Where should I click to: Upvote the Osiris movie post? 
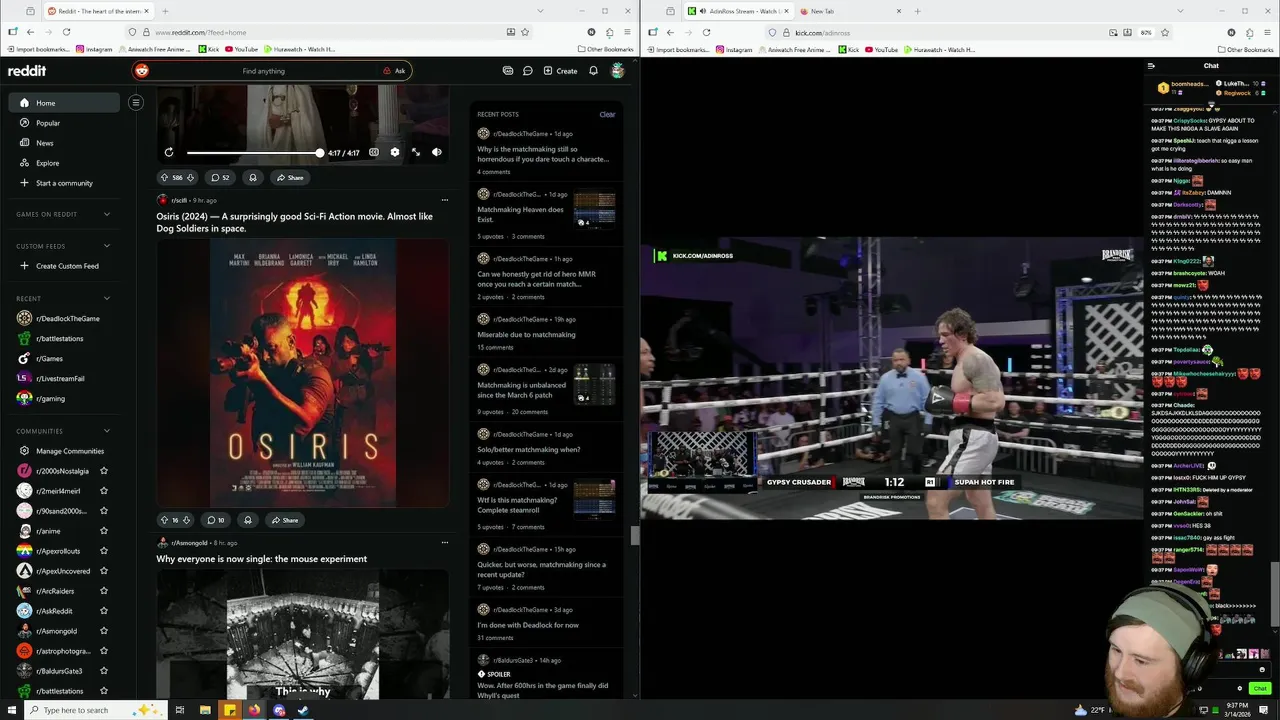coord(165,520)
